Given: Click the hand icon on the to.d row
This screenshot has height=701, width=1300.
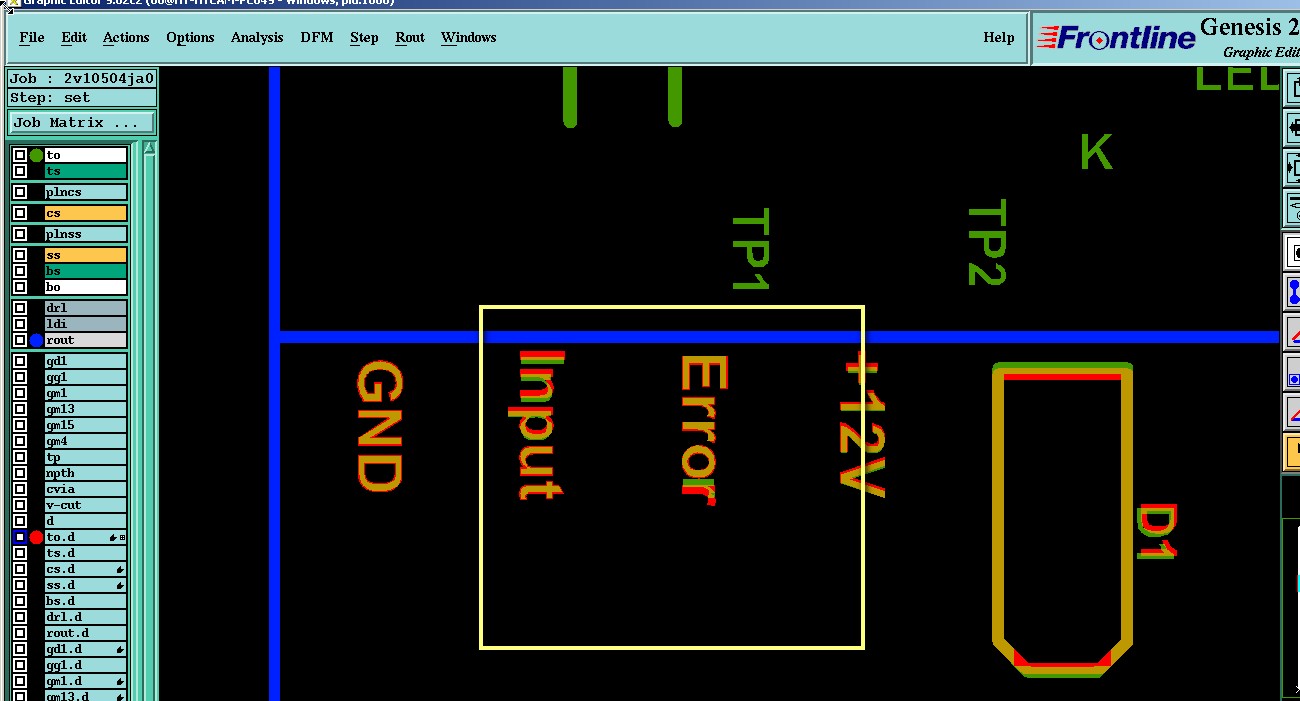Looking at the screenshot, I should (112, 537).
